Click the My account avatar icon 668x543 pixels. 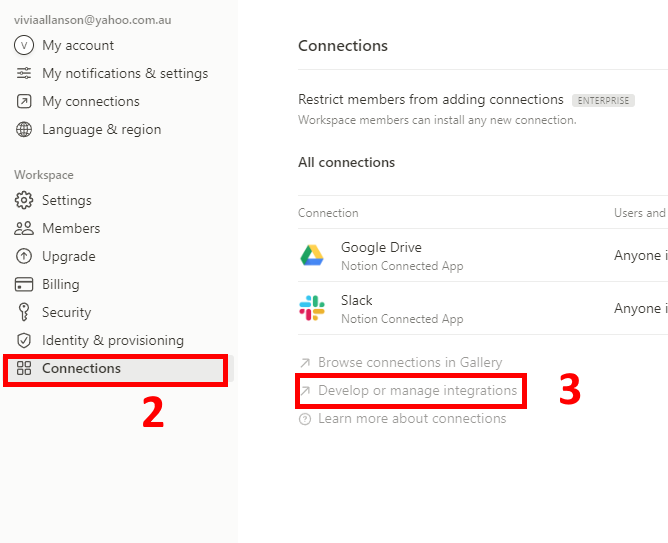pyautogui.click(x=24, y=45)
